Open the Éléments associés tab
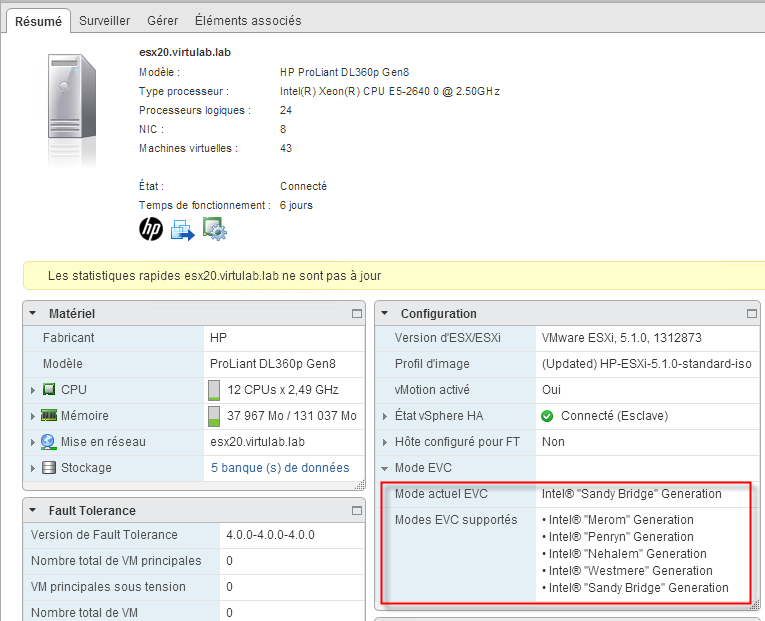Image resolution: width=765 pixels, height=621 pixels. click(248, 20)
